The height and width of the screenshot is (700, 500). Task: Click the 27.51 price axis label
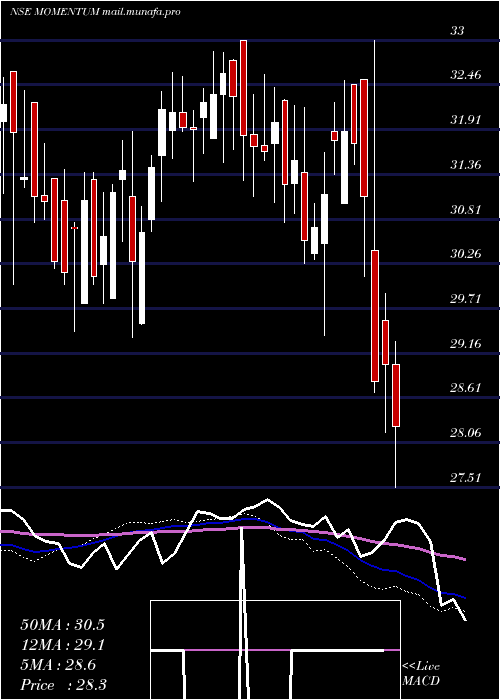tap(466, 477)
